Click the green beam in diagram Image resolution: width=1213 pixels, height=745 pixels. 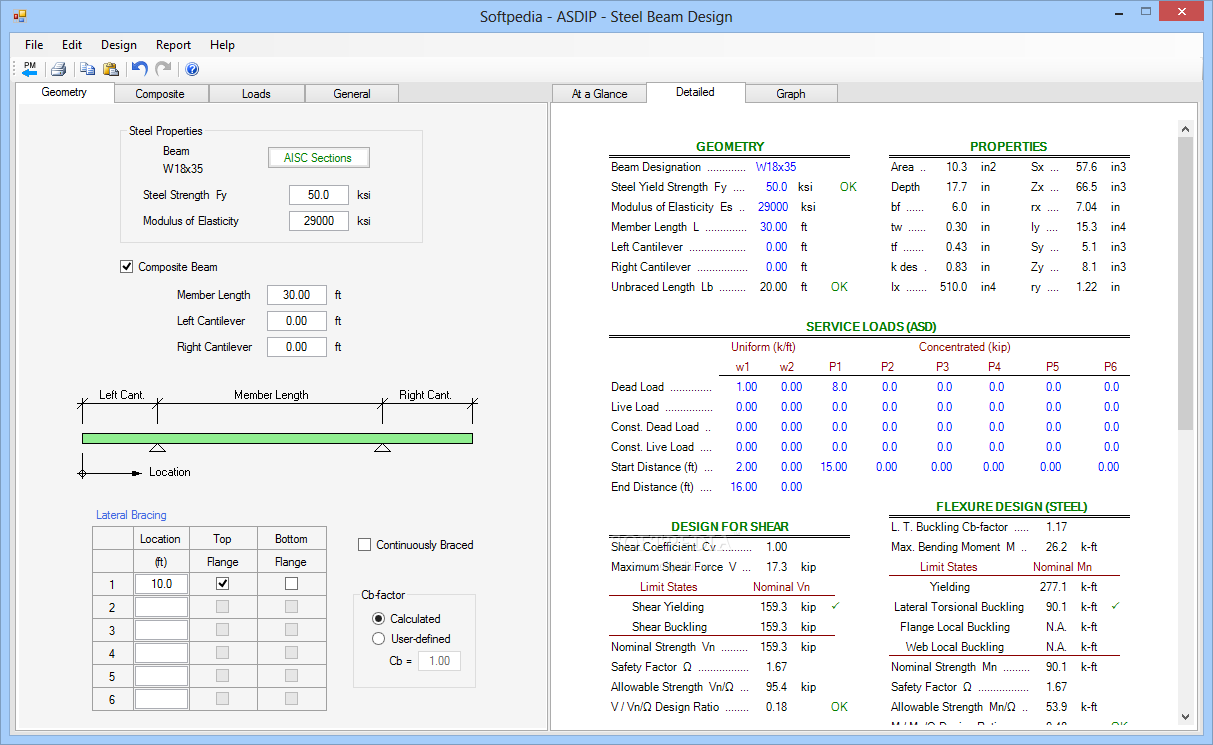pos(277,438)
